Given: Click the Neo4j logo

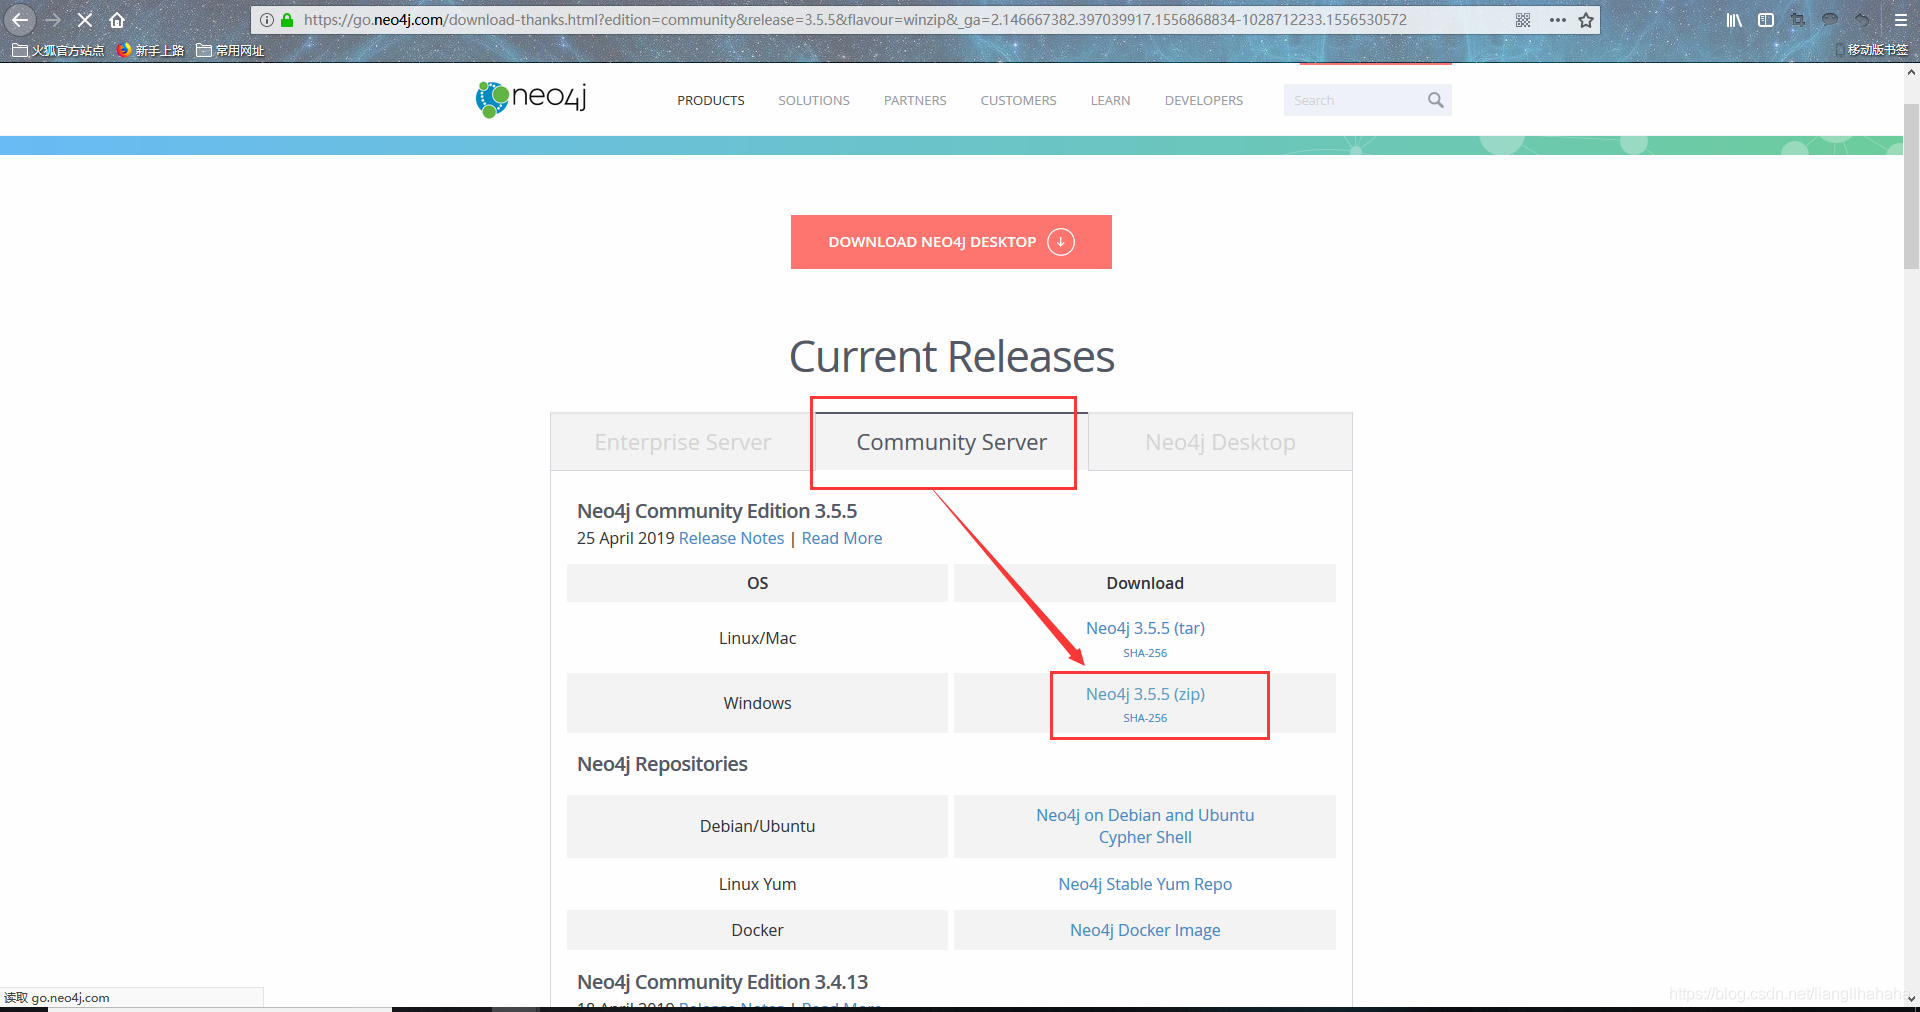Looking at the screenshot, I should tap(531, 99).
